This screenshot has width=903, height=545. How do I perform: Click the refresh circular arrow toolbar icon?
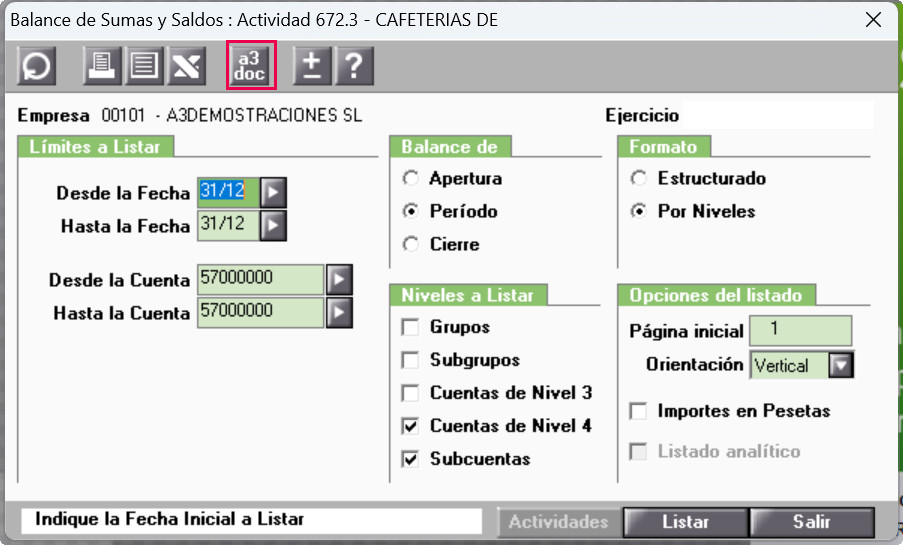click(36, 66)
